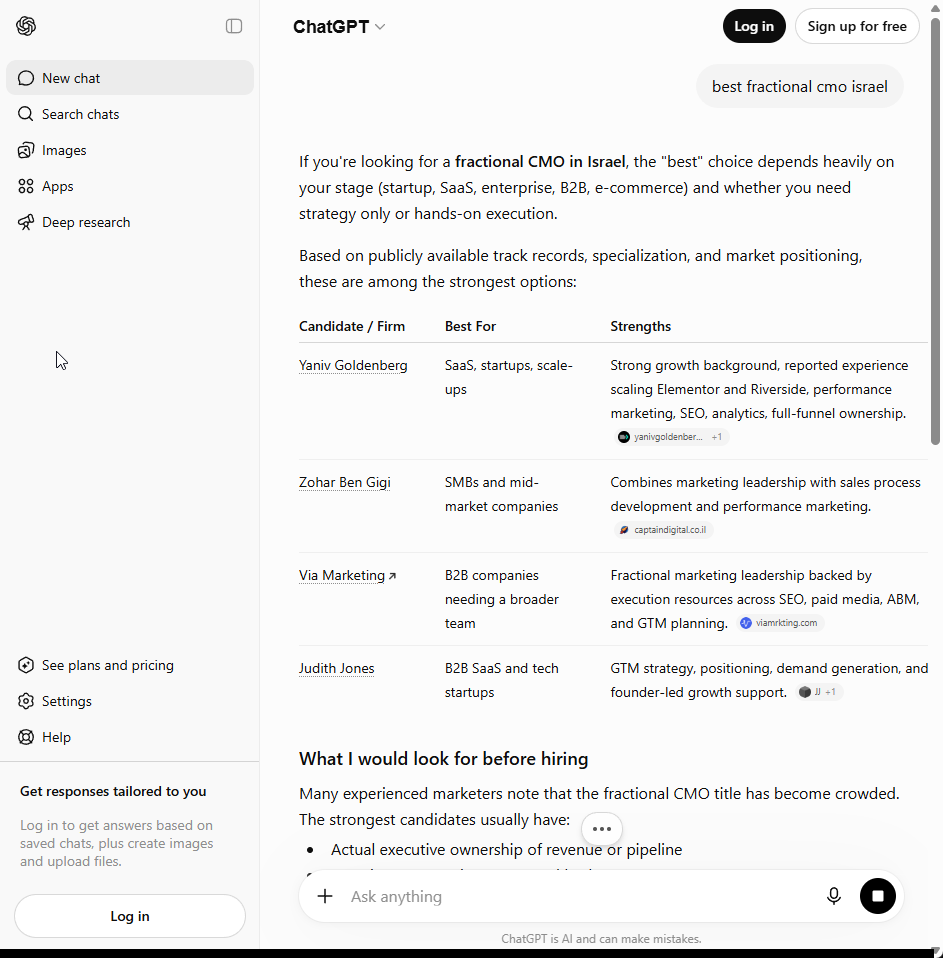Screen dimensions: 943x958
Task: Open the Images section
Action: point(130,150)
